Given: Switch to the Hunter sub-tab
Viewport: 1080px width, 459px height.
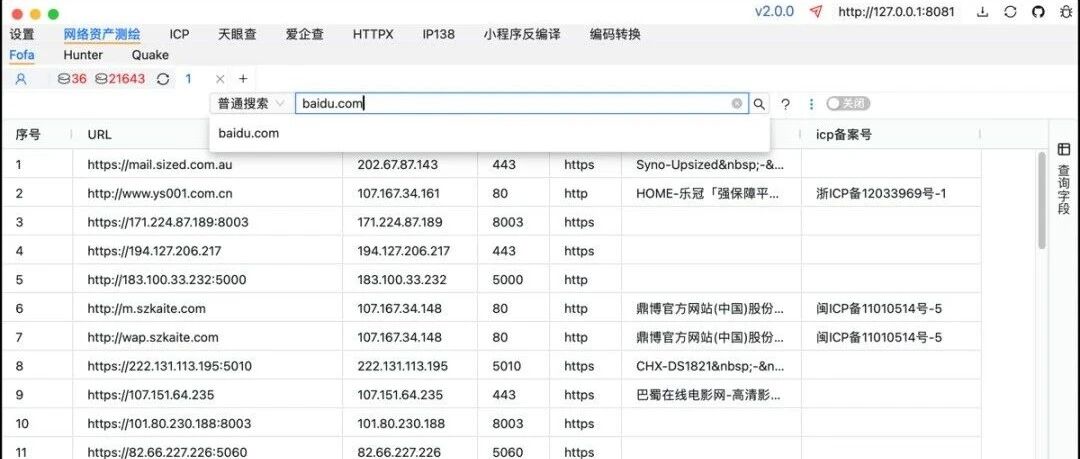Looking at the screenshot, I should [x=83, y=55].
